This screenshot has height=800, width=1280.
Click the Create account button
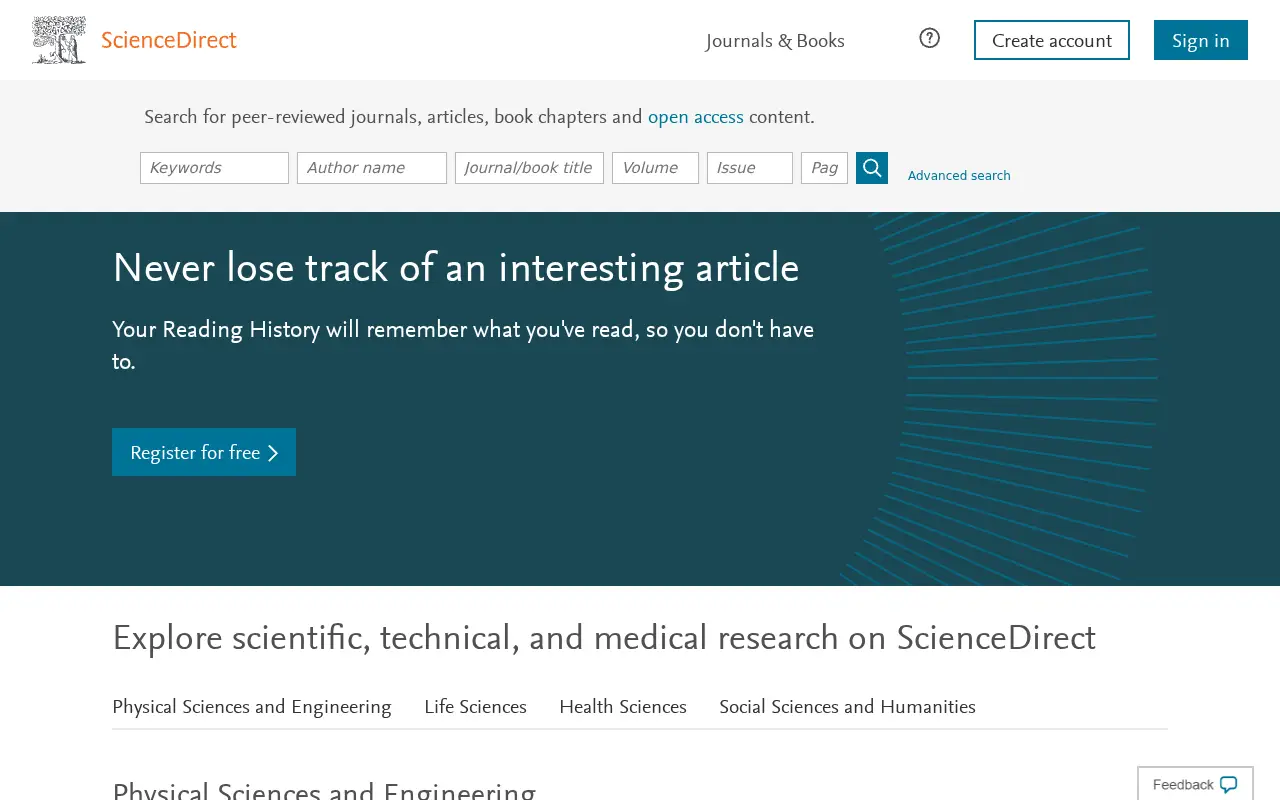(x=1052, y=40)
